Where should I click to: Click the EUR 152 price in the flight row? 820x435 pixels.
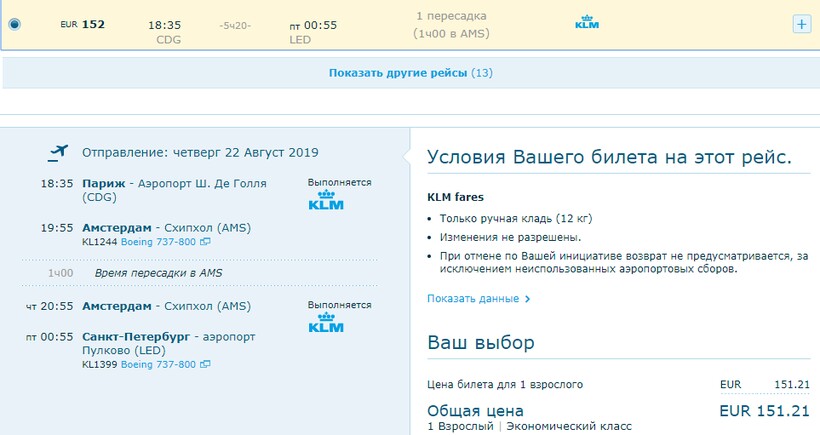coord(84,24)
